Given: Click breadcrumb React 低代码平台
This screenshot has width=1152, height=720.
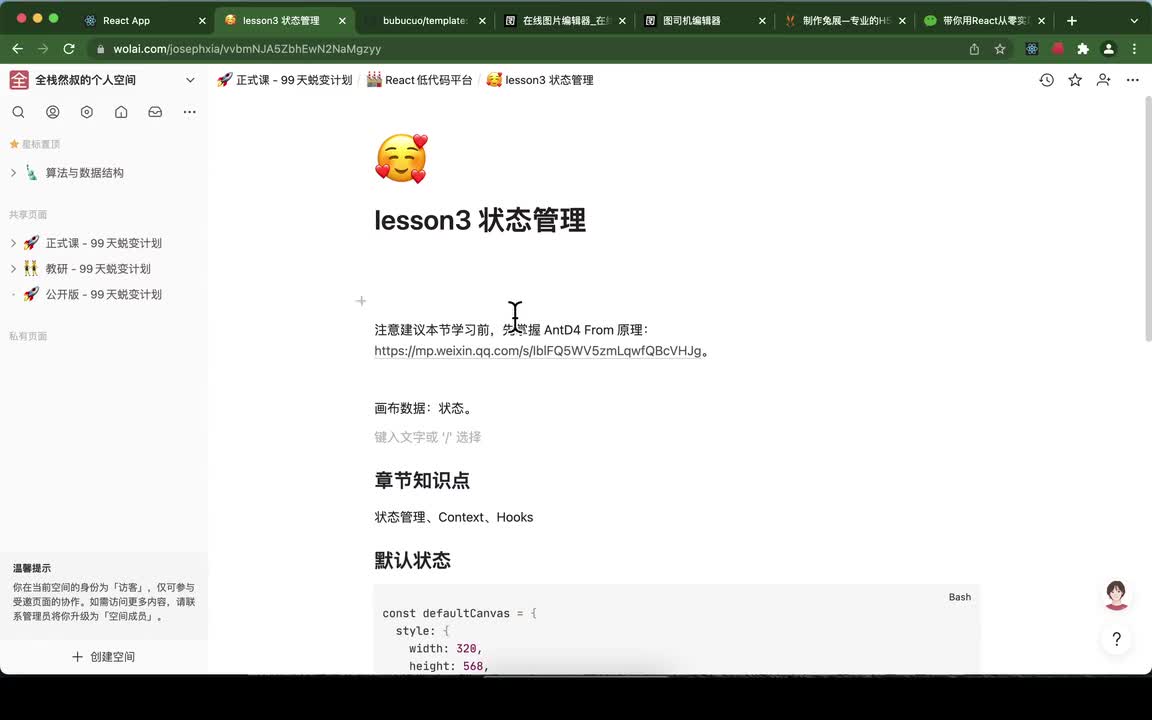Looking at the screenshot, I should click(x=420, y=80).
